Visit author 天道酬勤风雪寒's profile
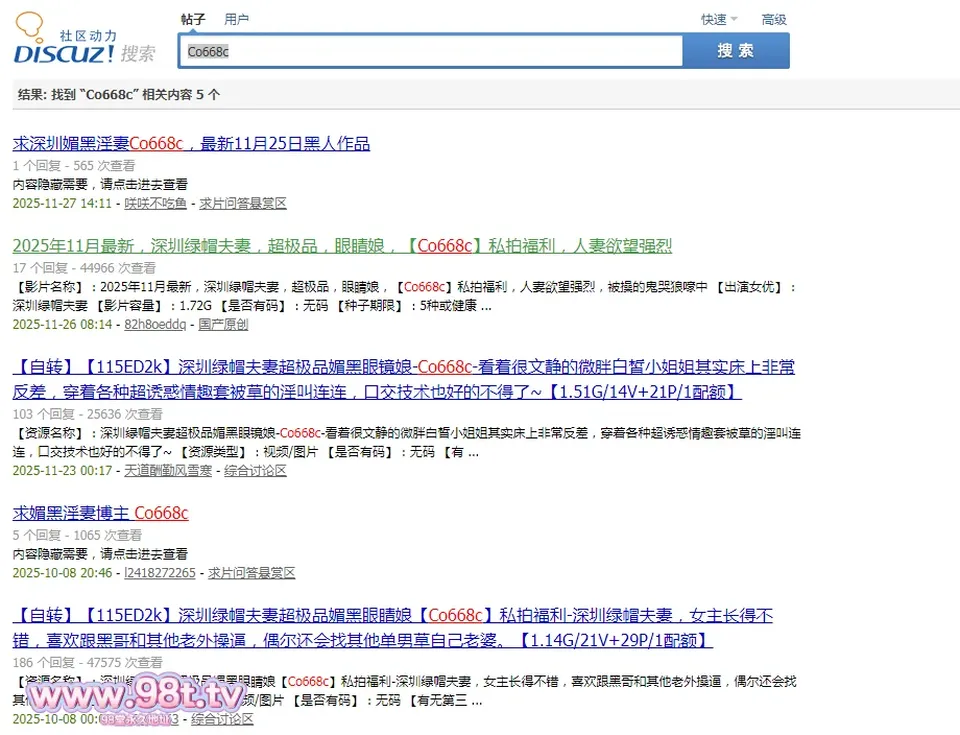The image size is (960, 735). 168,470
